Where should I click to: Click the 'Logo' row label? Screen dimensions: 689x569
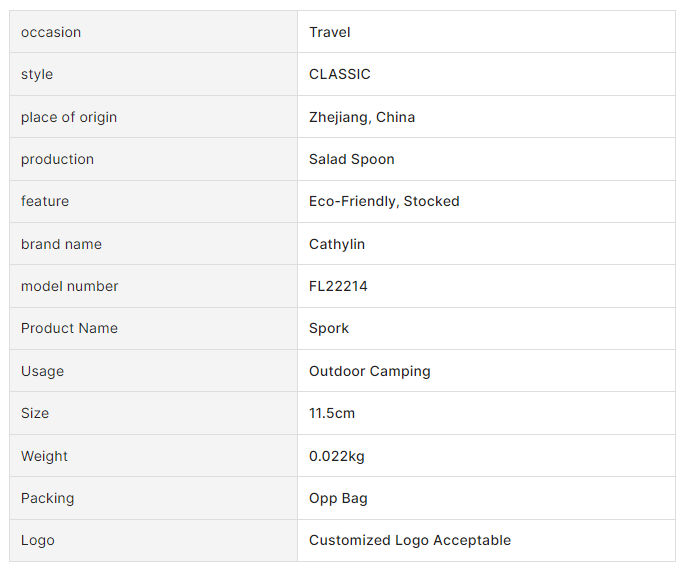pos(38,540)
